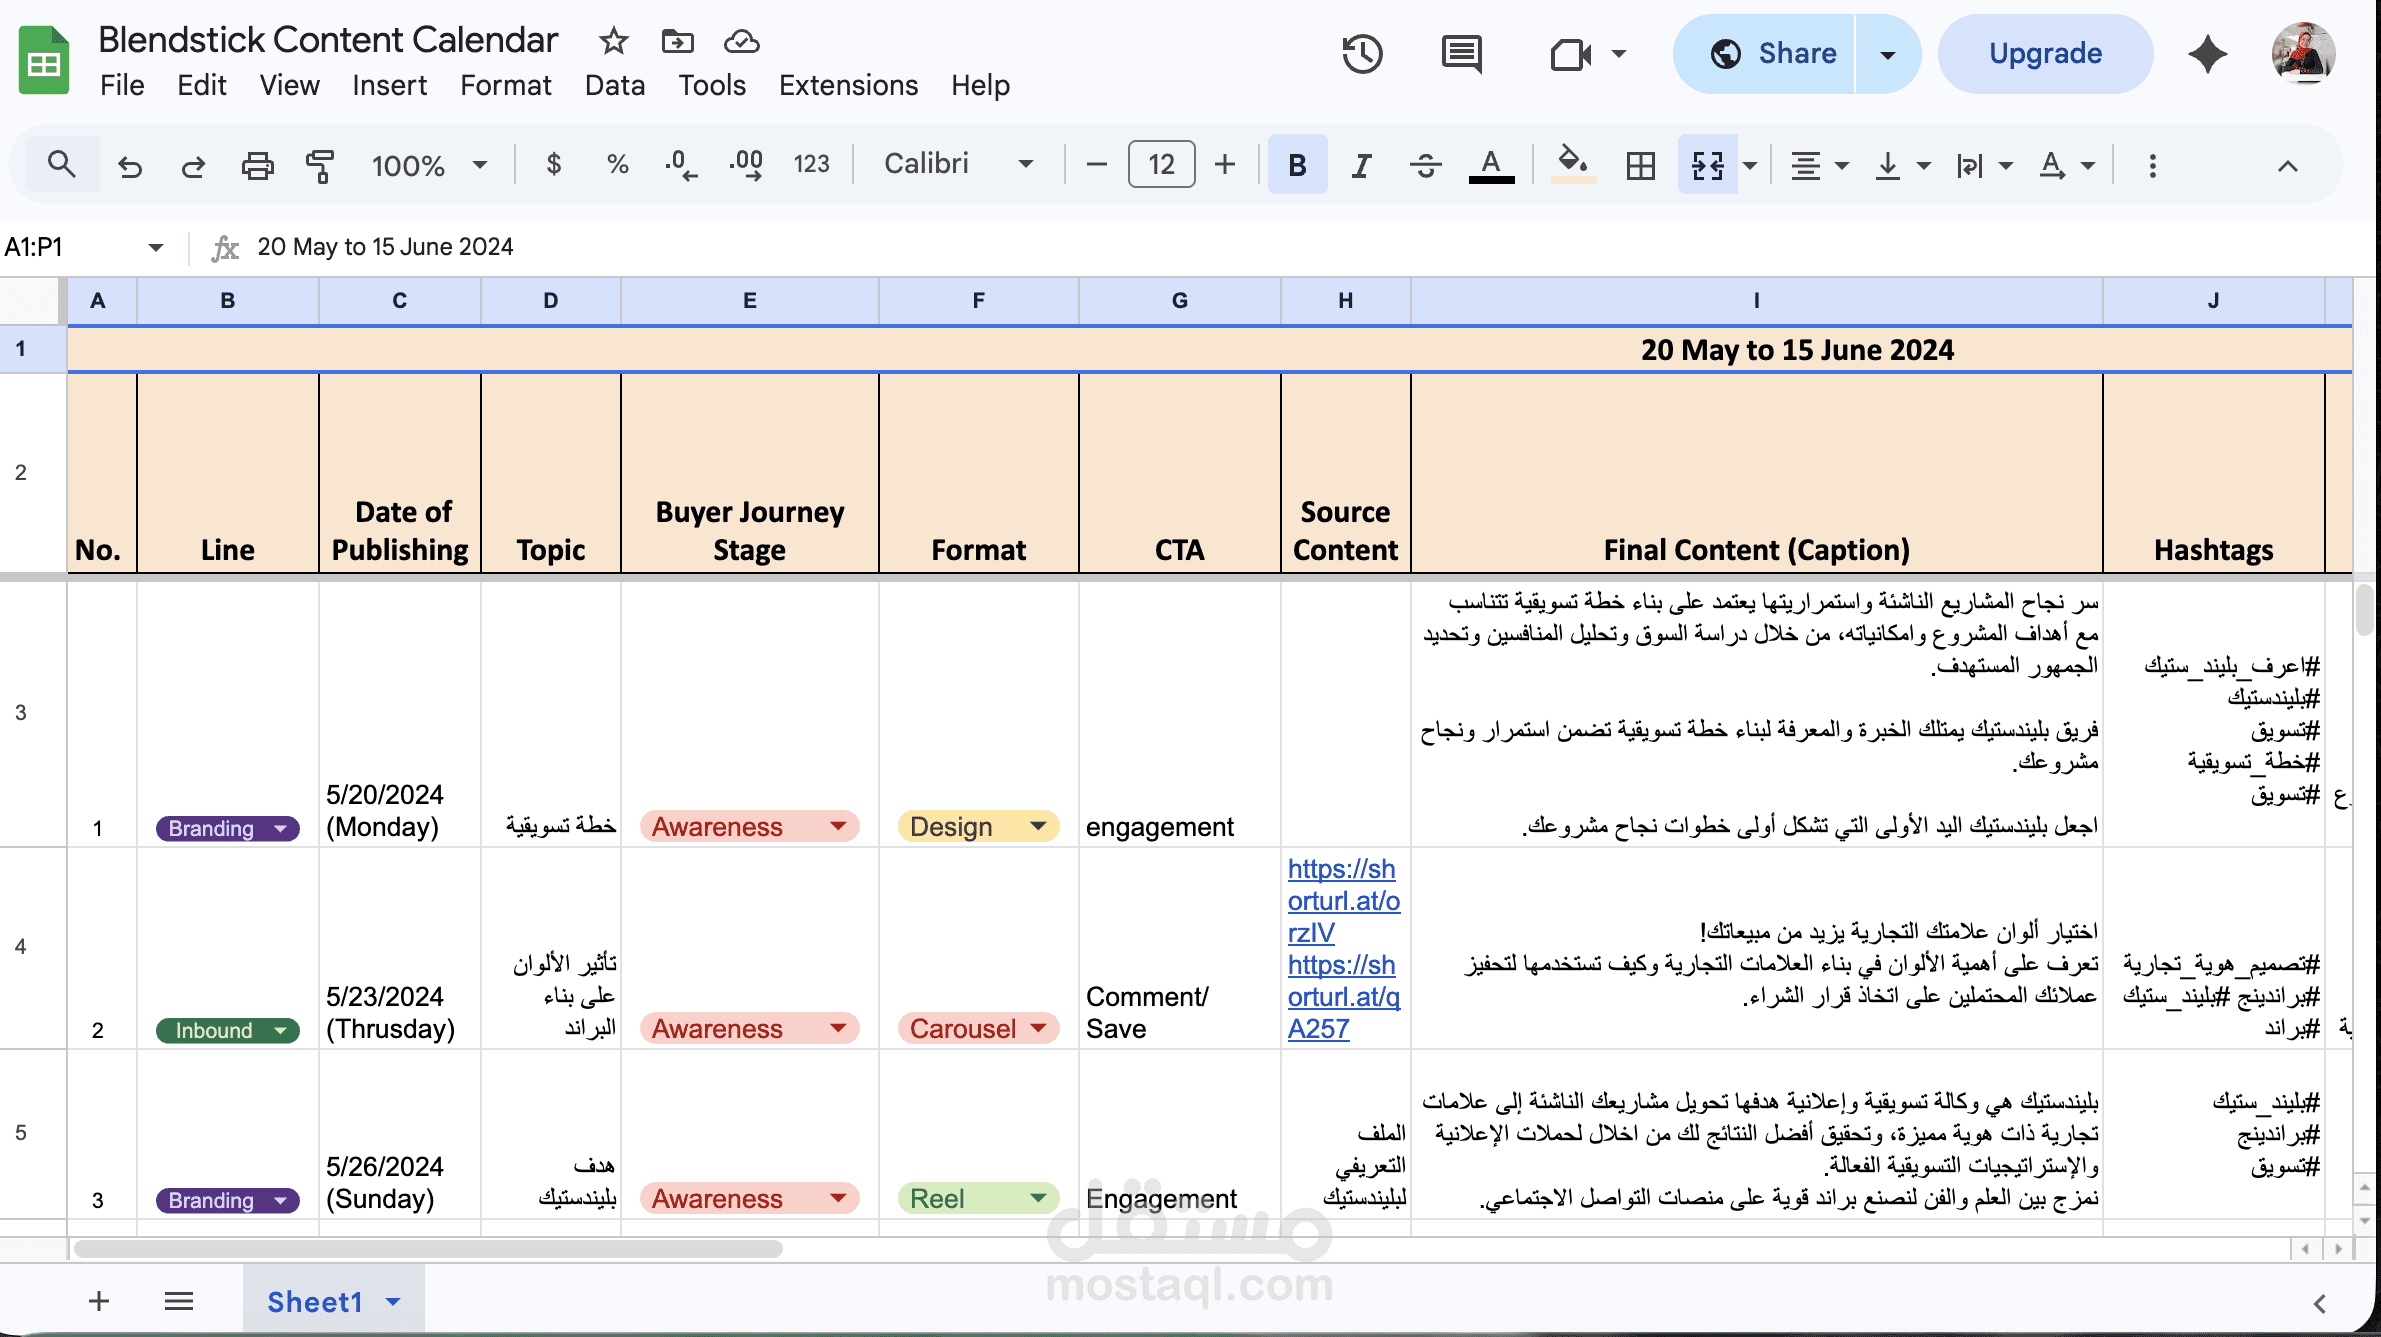Screen dimensions: 2381x1337
Task: Open the Awareness dropdown in row 3
Action: [838, 826]
